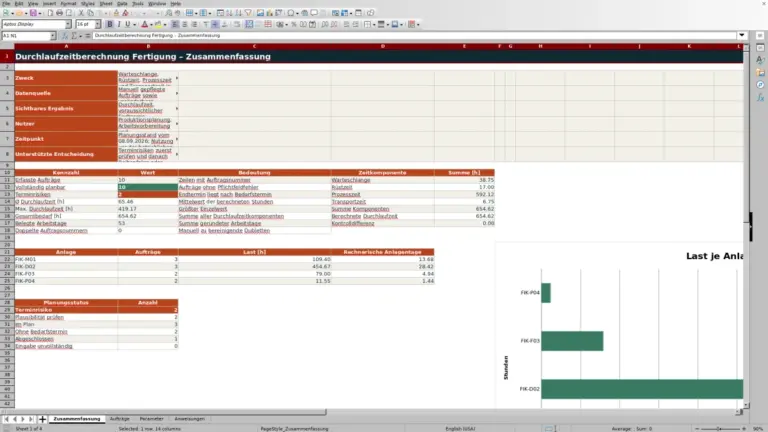Image resolution: width=768 pixels, height=432 pixels.
Task: Open the Borders dropdown arrow
Action: click(x=374, y=24)
